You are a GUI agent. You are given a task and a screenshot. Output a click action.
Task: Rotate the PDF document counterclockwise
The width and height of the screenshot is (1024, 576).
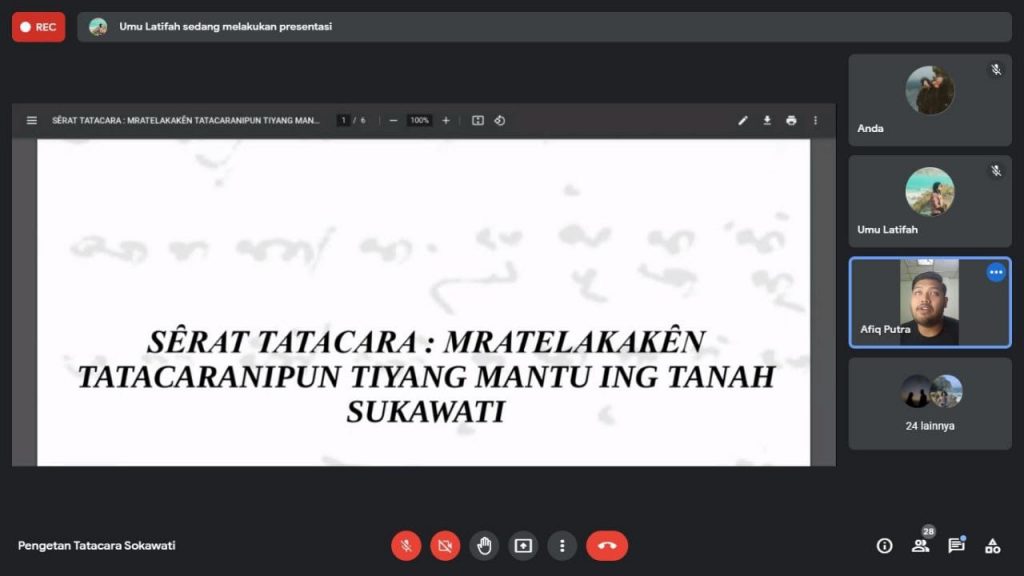(x=500, y=120)
